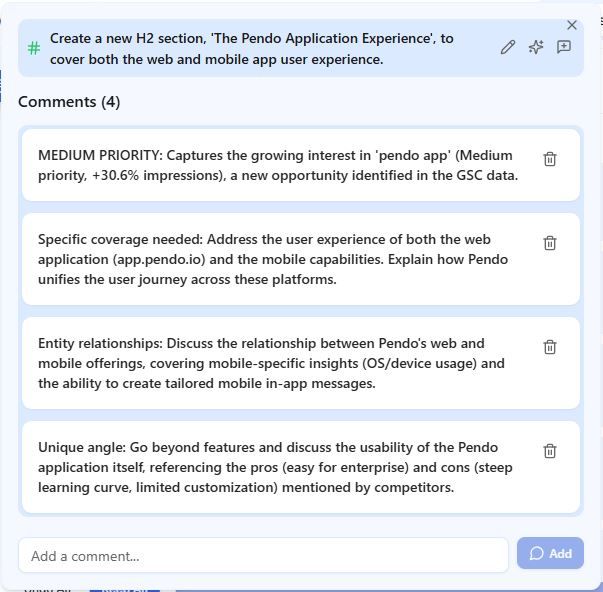Click the pencil edit icon on the heading card
Viewport: 603px width, 592px height.
(508, 47)
